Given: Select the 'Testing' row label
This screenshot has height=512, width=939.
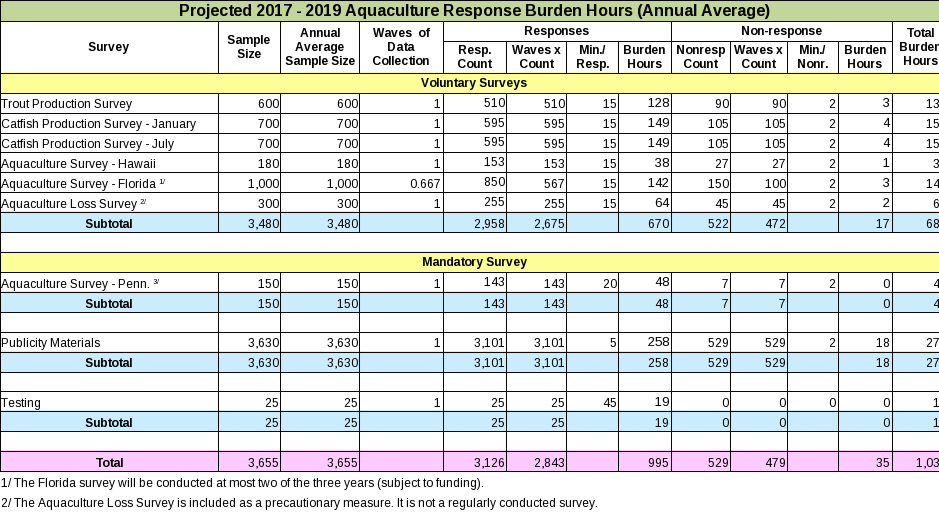Looking at the screenshot, I should 109,402.
